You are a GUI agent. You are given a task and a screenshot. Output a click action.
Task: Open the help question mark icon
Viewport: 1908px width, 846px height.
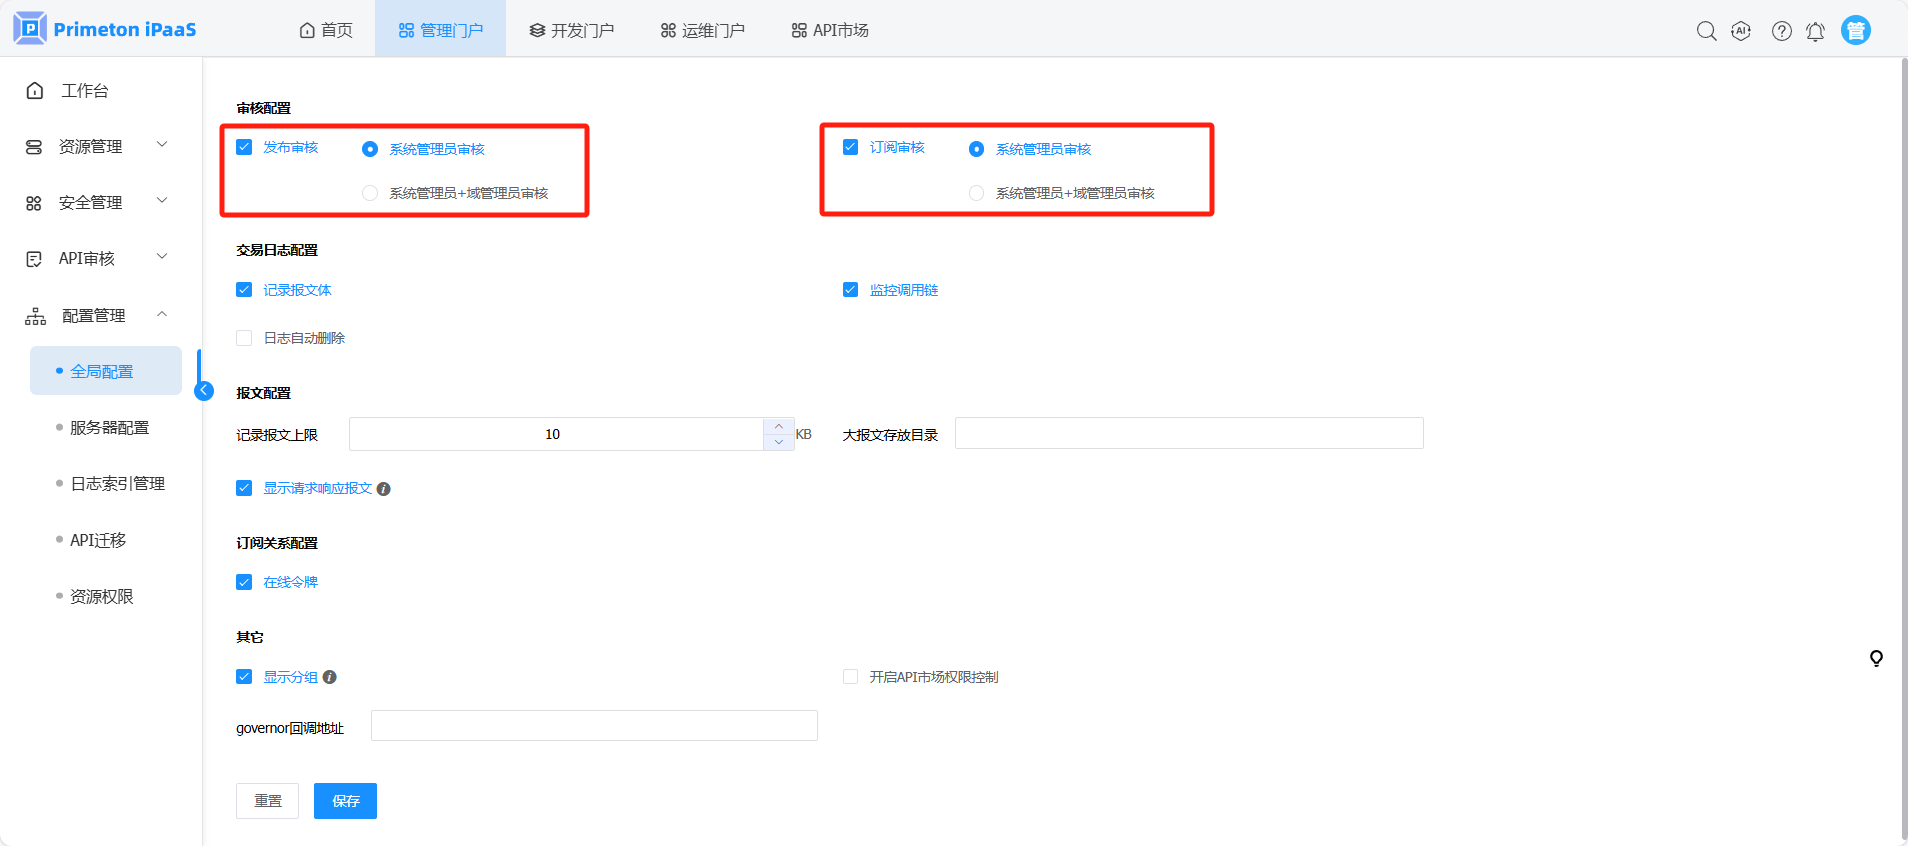coord(1781,31)
